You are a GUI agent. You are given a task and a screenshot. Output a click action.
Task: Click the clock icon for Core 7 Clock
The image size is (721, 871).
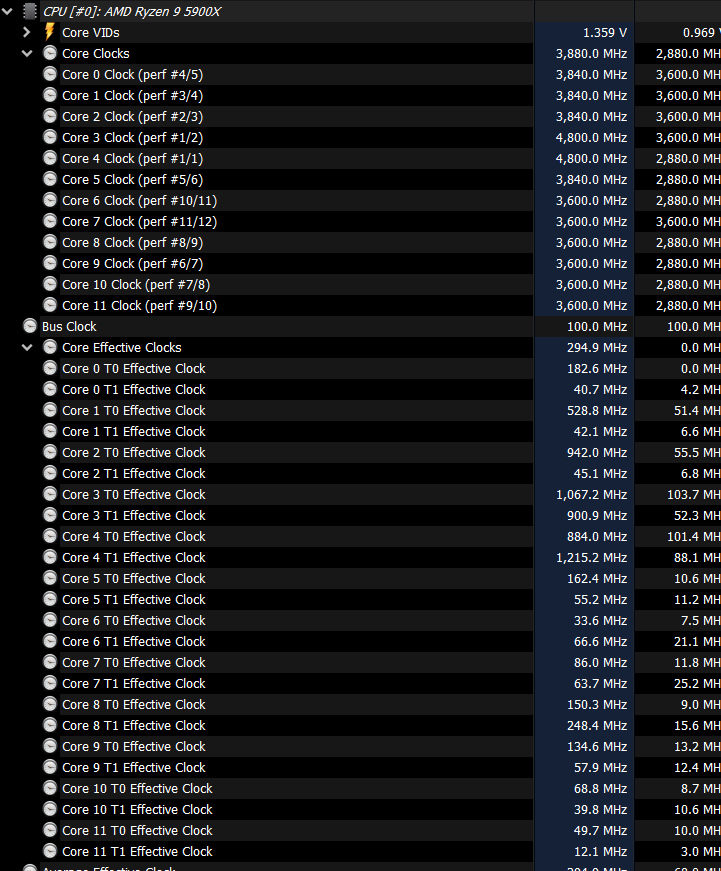click(x=50, y=221)
